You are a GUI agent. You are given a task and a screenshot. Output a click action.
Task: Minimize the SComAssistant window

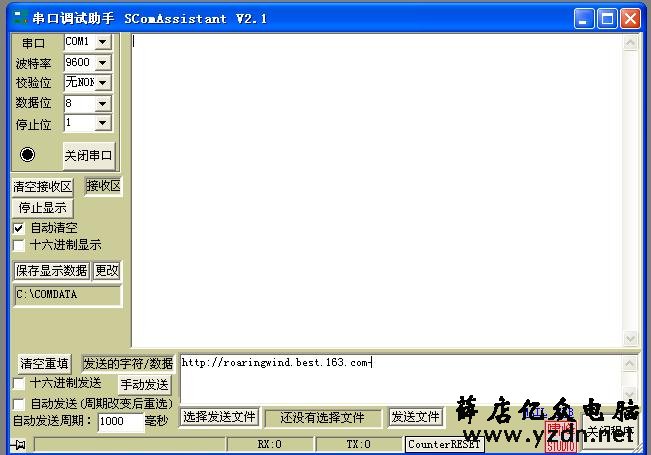coord(584,19)
